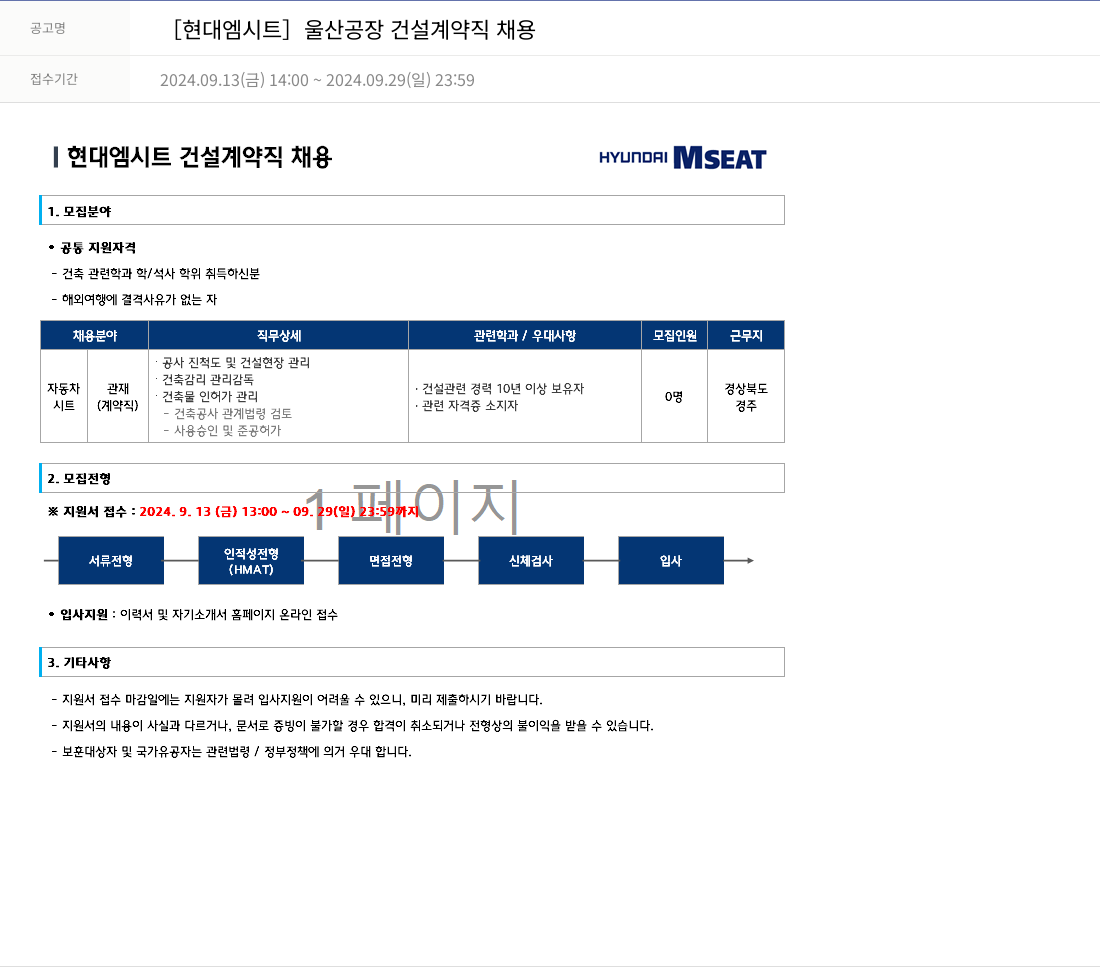This screenshot has width=1100, height=967.
Task: Click the '공통 지원자격' bullet
Action: [x=92, y=248]
